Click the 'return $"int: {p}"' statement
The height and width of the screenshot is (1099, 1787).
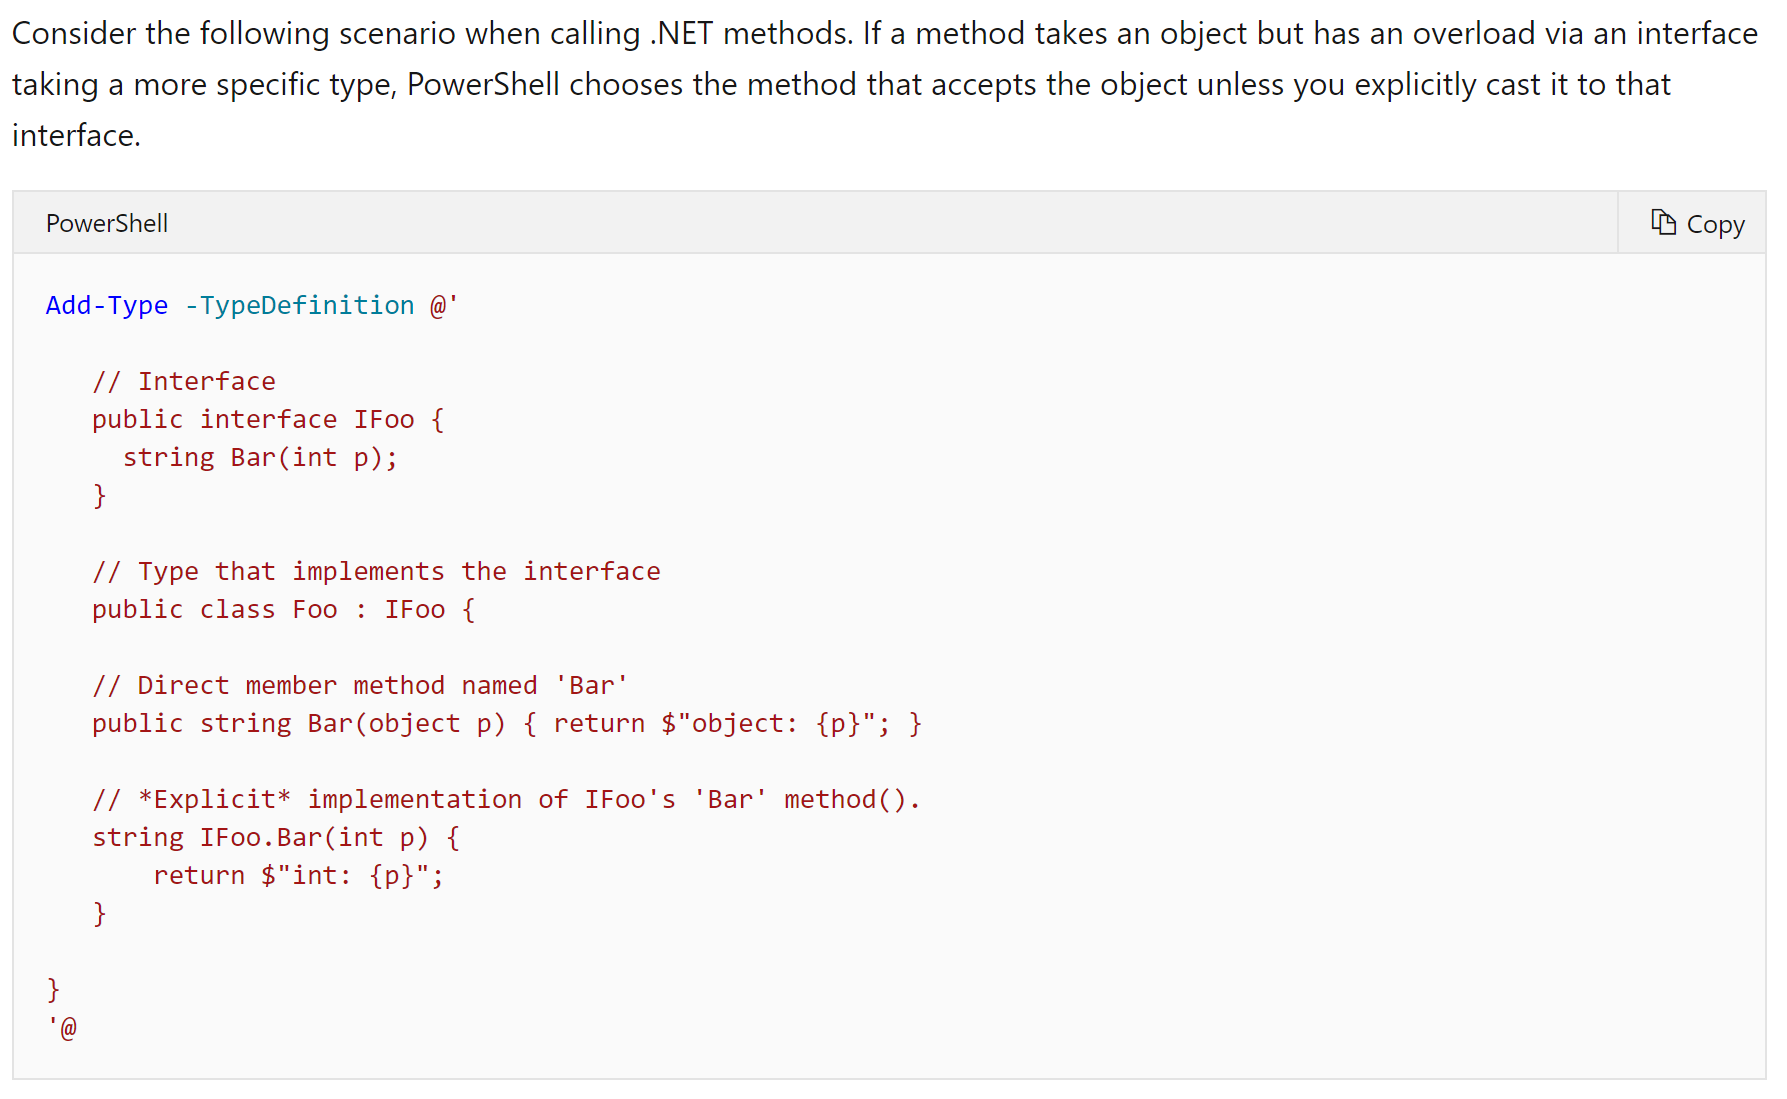(298, 874)
